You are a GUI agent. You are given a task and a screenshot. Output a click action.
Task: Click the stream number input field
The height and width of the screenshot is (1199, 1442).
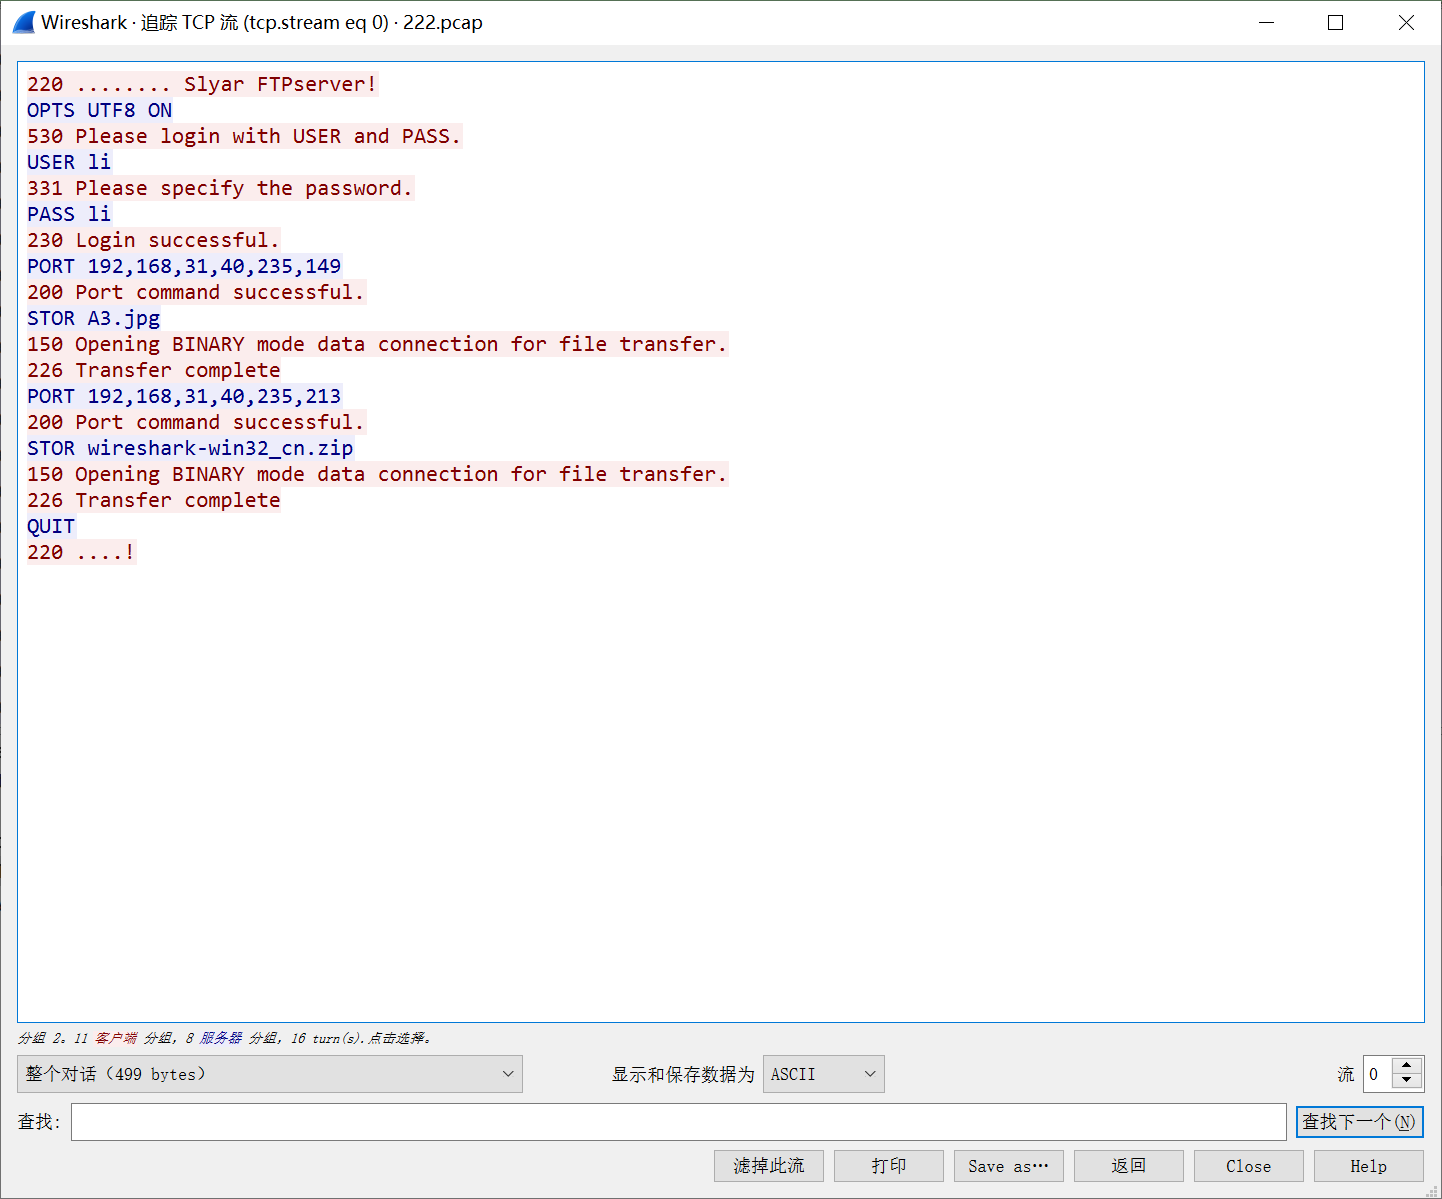tap(1378, 1074)
